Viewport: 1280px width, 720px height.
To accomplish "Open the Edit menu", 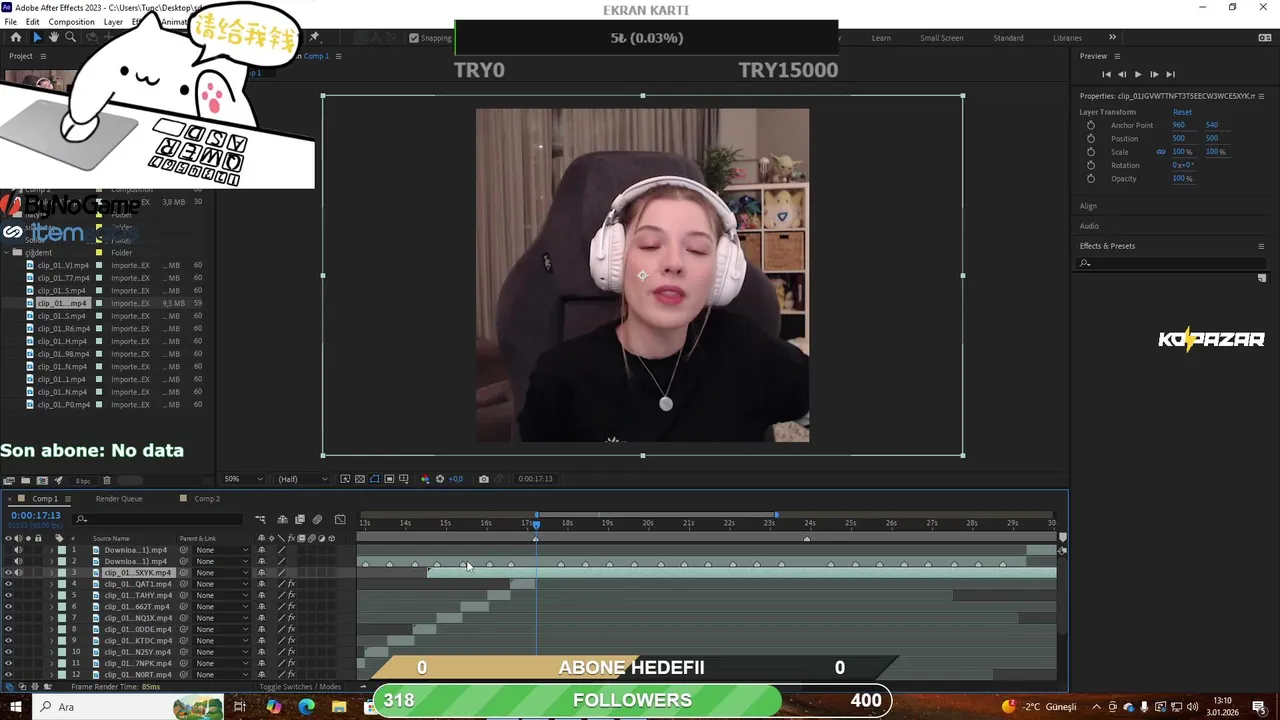I will (33, 22).
